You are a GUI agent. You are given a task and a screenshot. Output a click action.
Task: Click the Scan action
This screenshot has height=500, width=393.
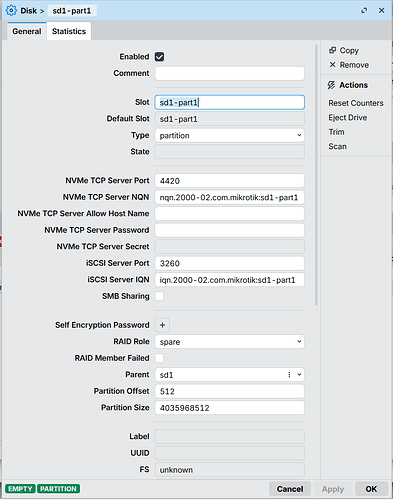point(337,146)
